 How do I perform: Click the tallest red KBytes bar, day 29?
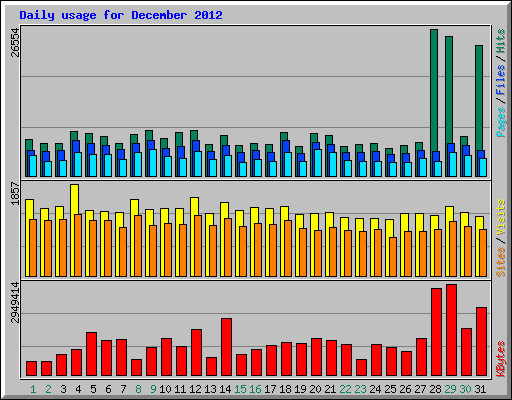(451, 330)
